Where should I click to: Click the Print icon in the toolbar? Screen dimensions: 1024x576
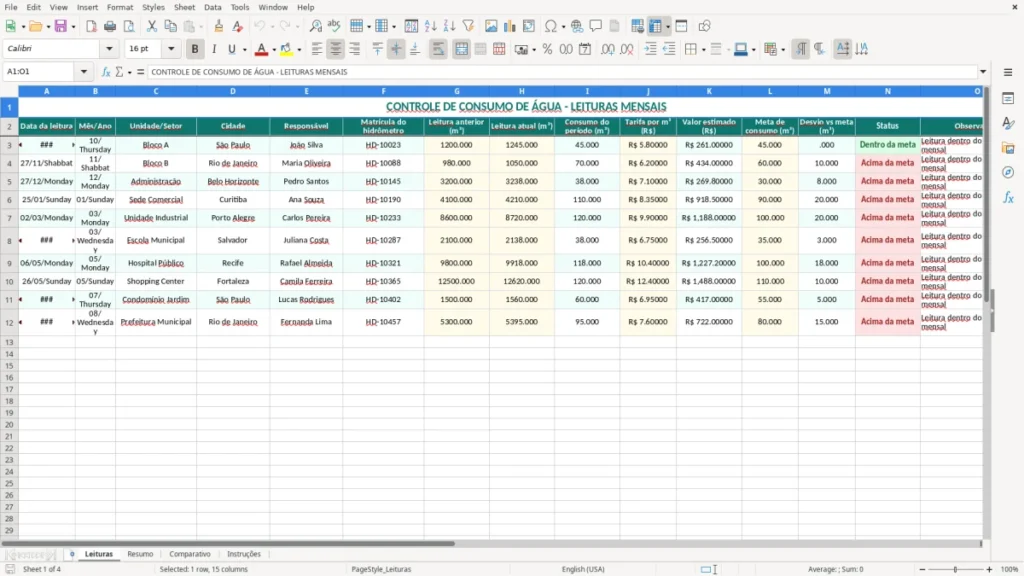coord(110,26)
